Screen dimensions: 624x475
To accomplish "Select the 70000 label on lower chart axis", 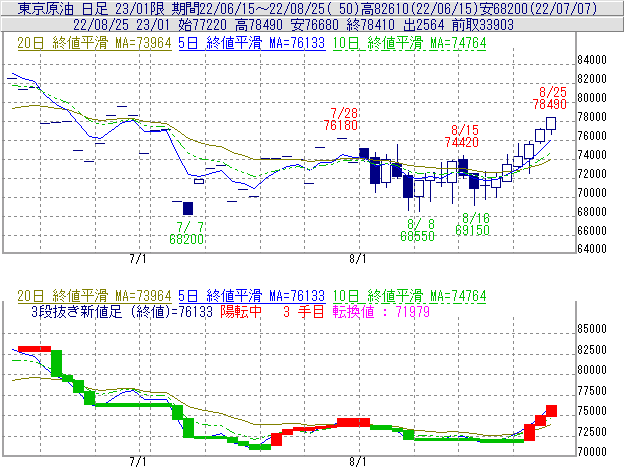I will (x=592, y=452).
